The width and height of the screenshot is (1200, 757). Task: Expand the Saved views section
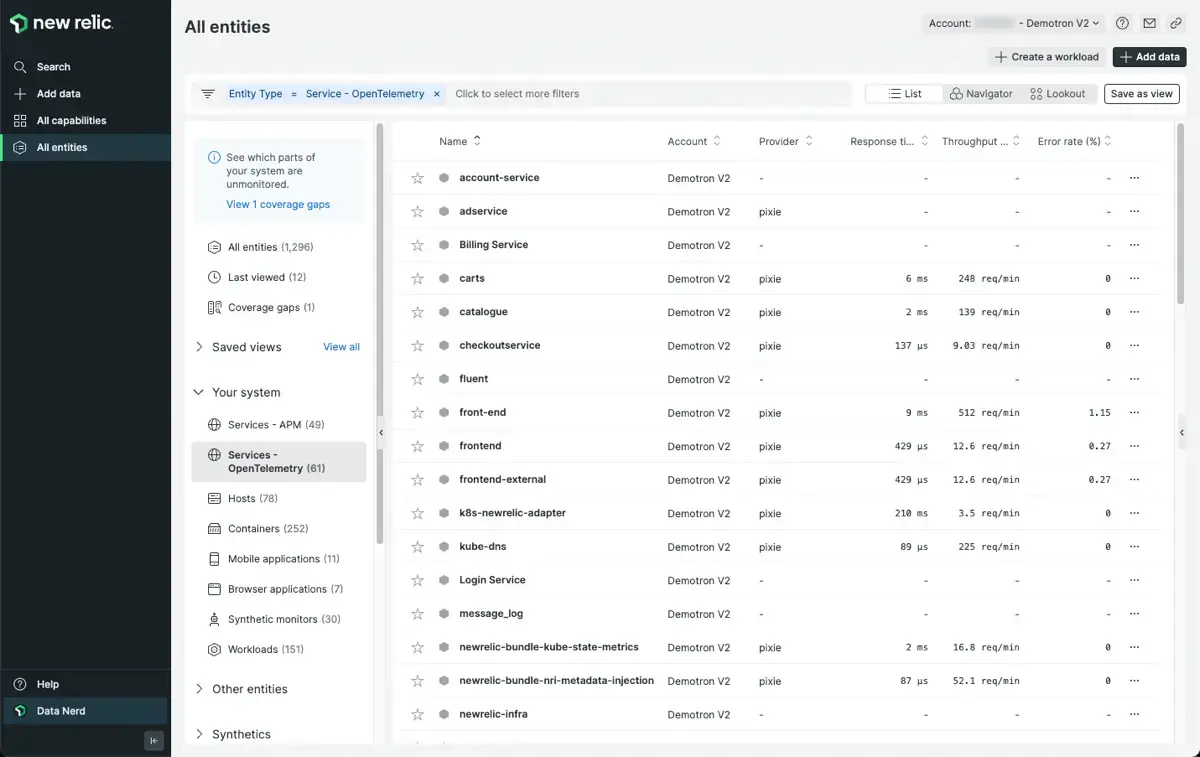click(199, 347)
